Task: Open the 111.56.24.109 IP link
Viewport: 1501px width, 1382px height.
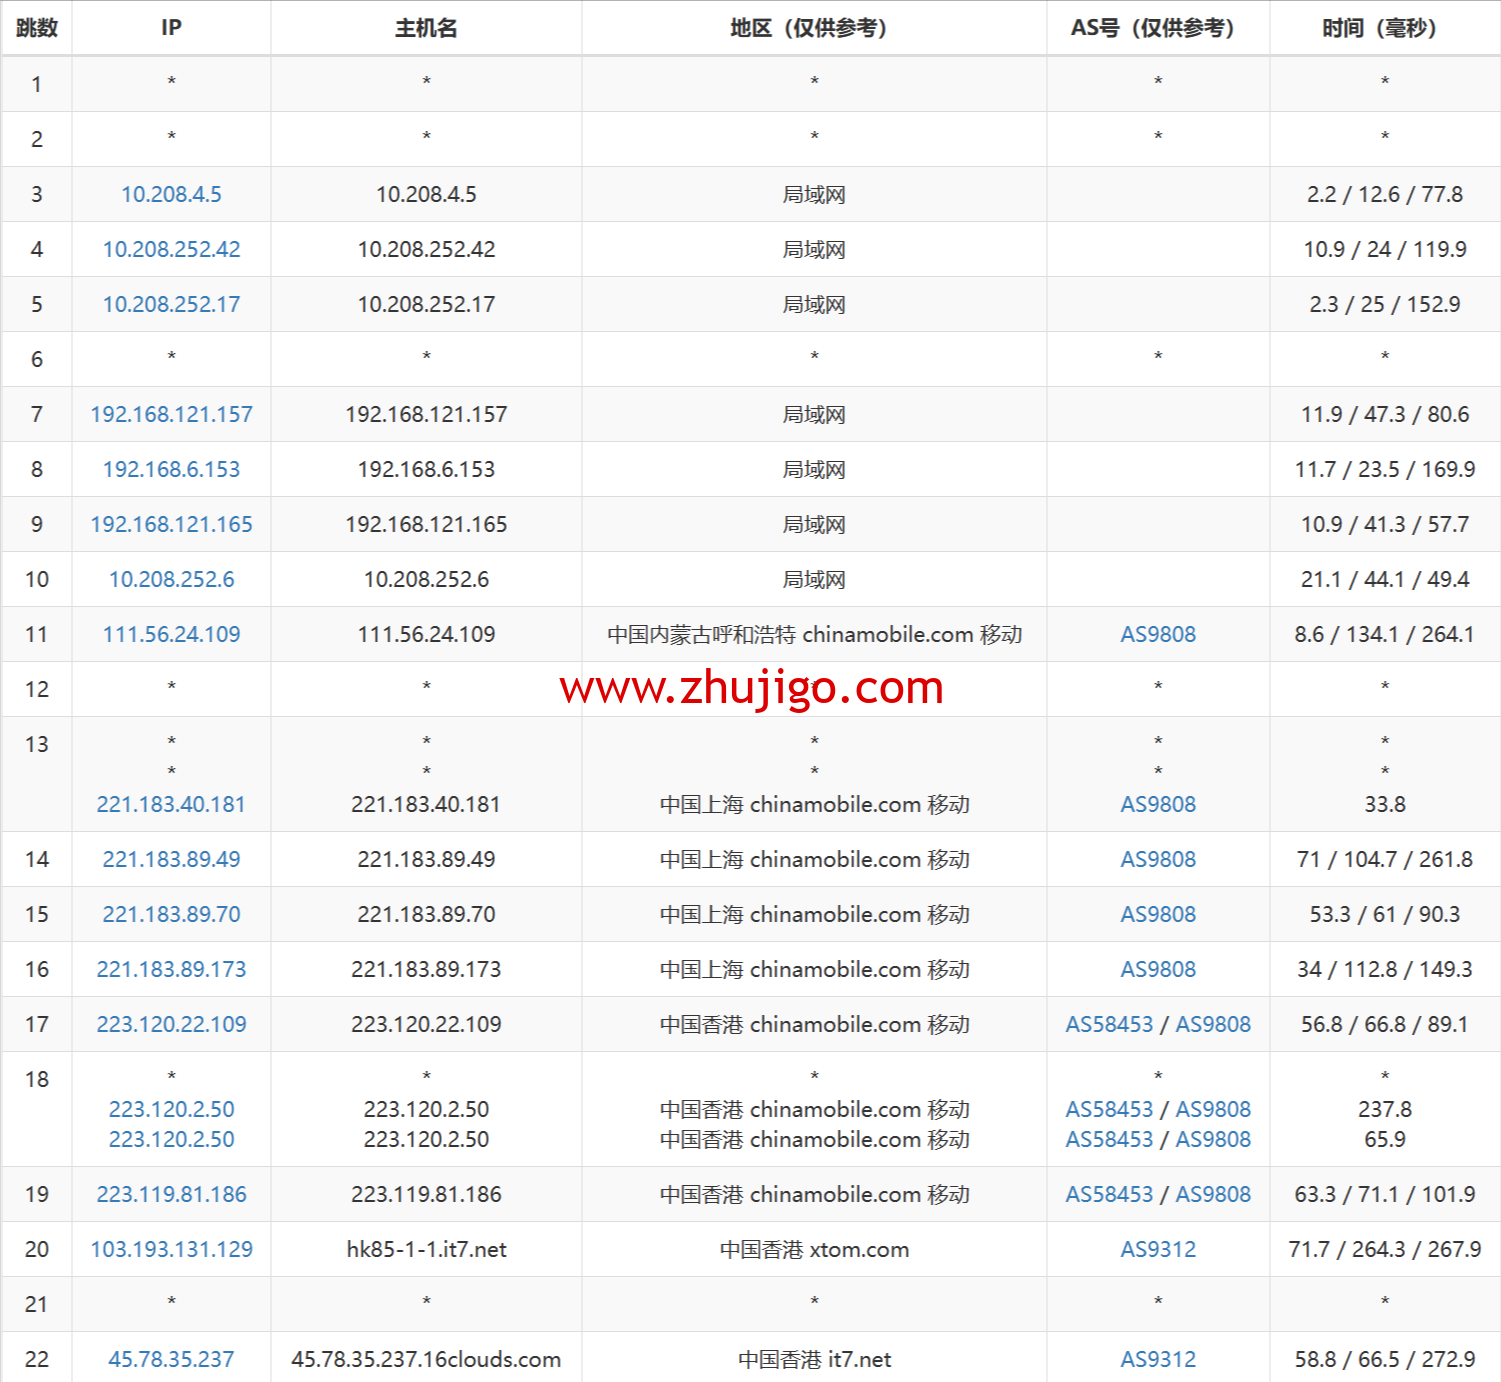Action: pos(171,635)
